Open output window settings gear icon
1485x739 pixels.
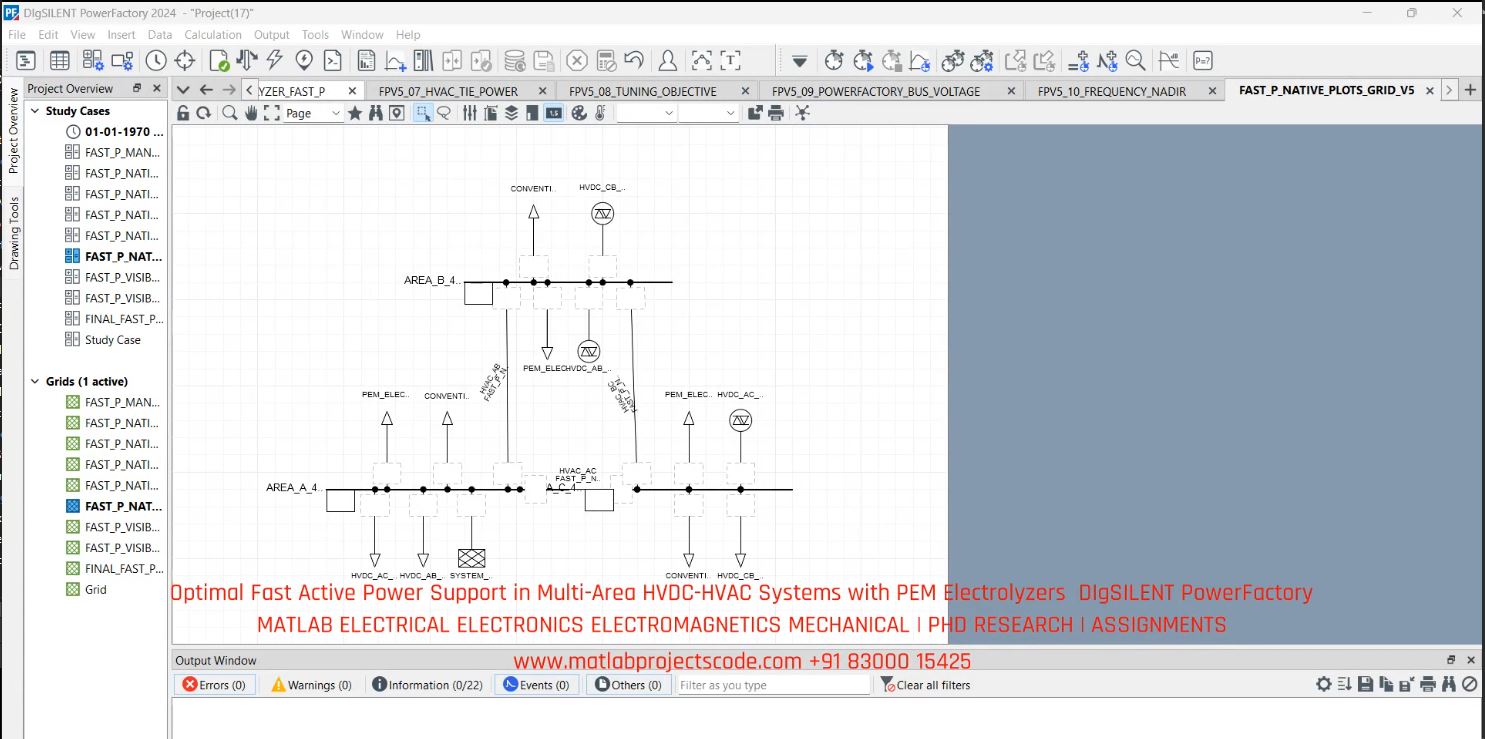(x=1324, y=685)
